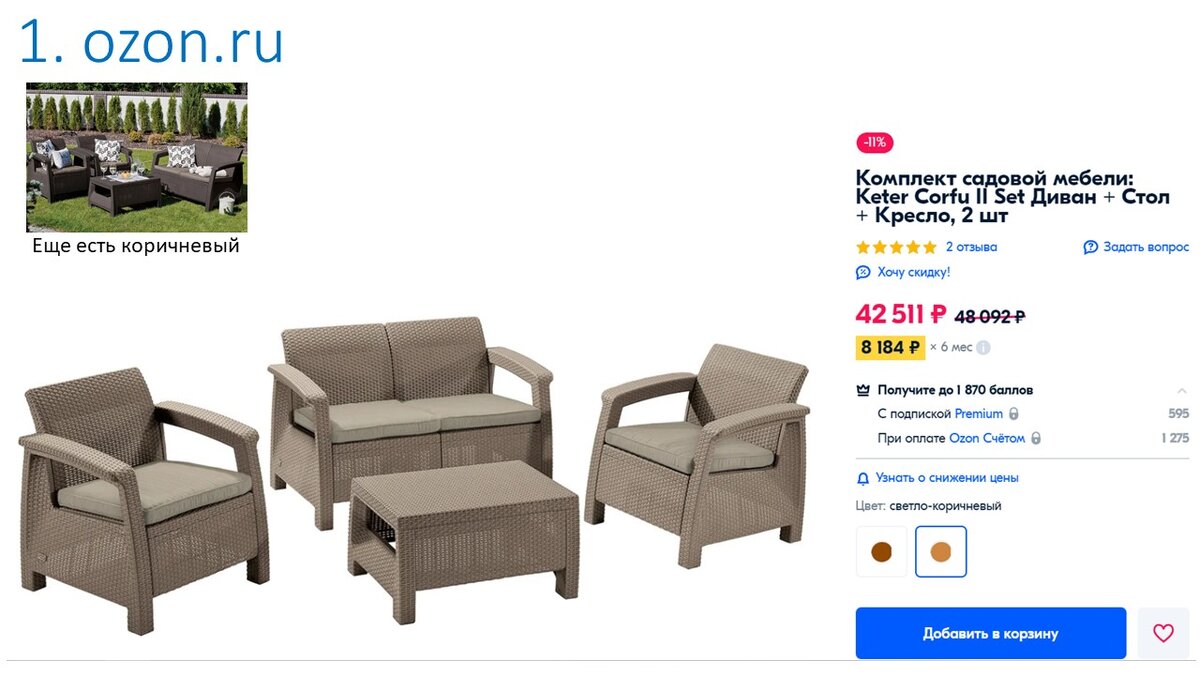
Task: Click Узнать о снижении цены link
Action: (947, 478)
